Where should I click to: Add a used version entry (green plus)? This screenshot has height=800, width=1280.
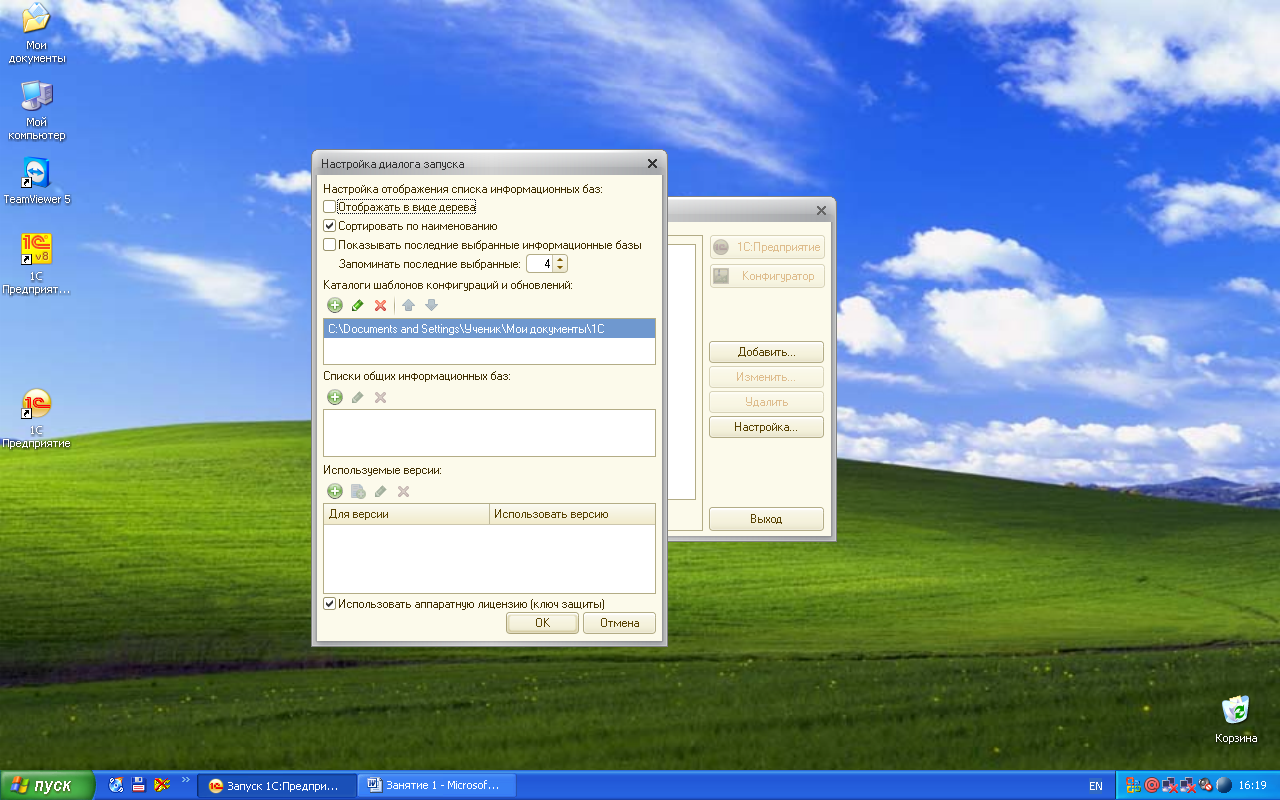pos(335,491)
